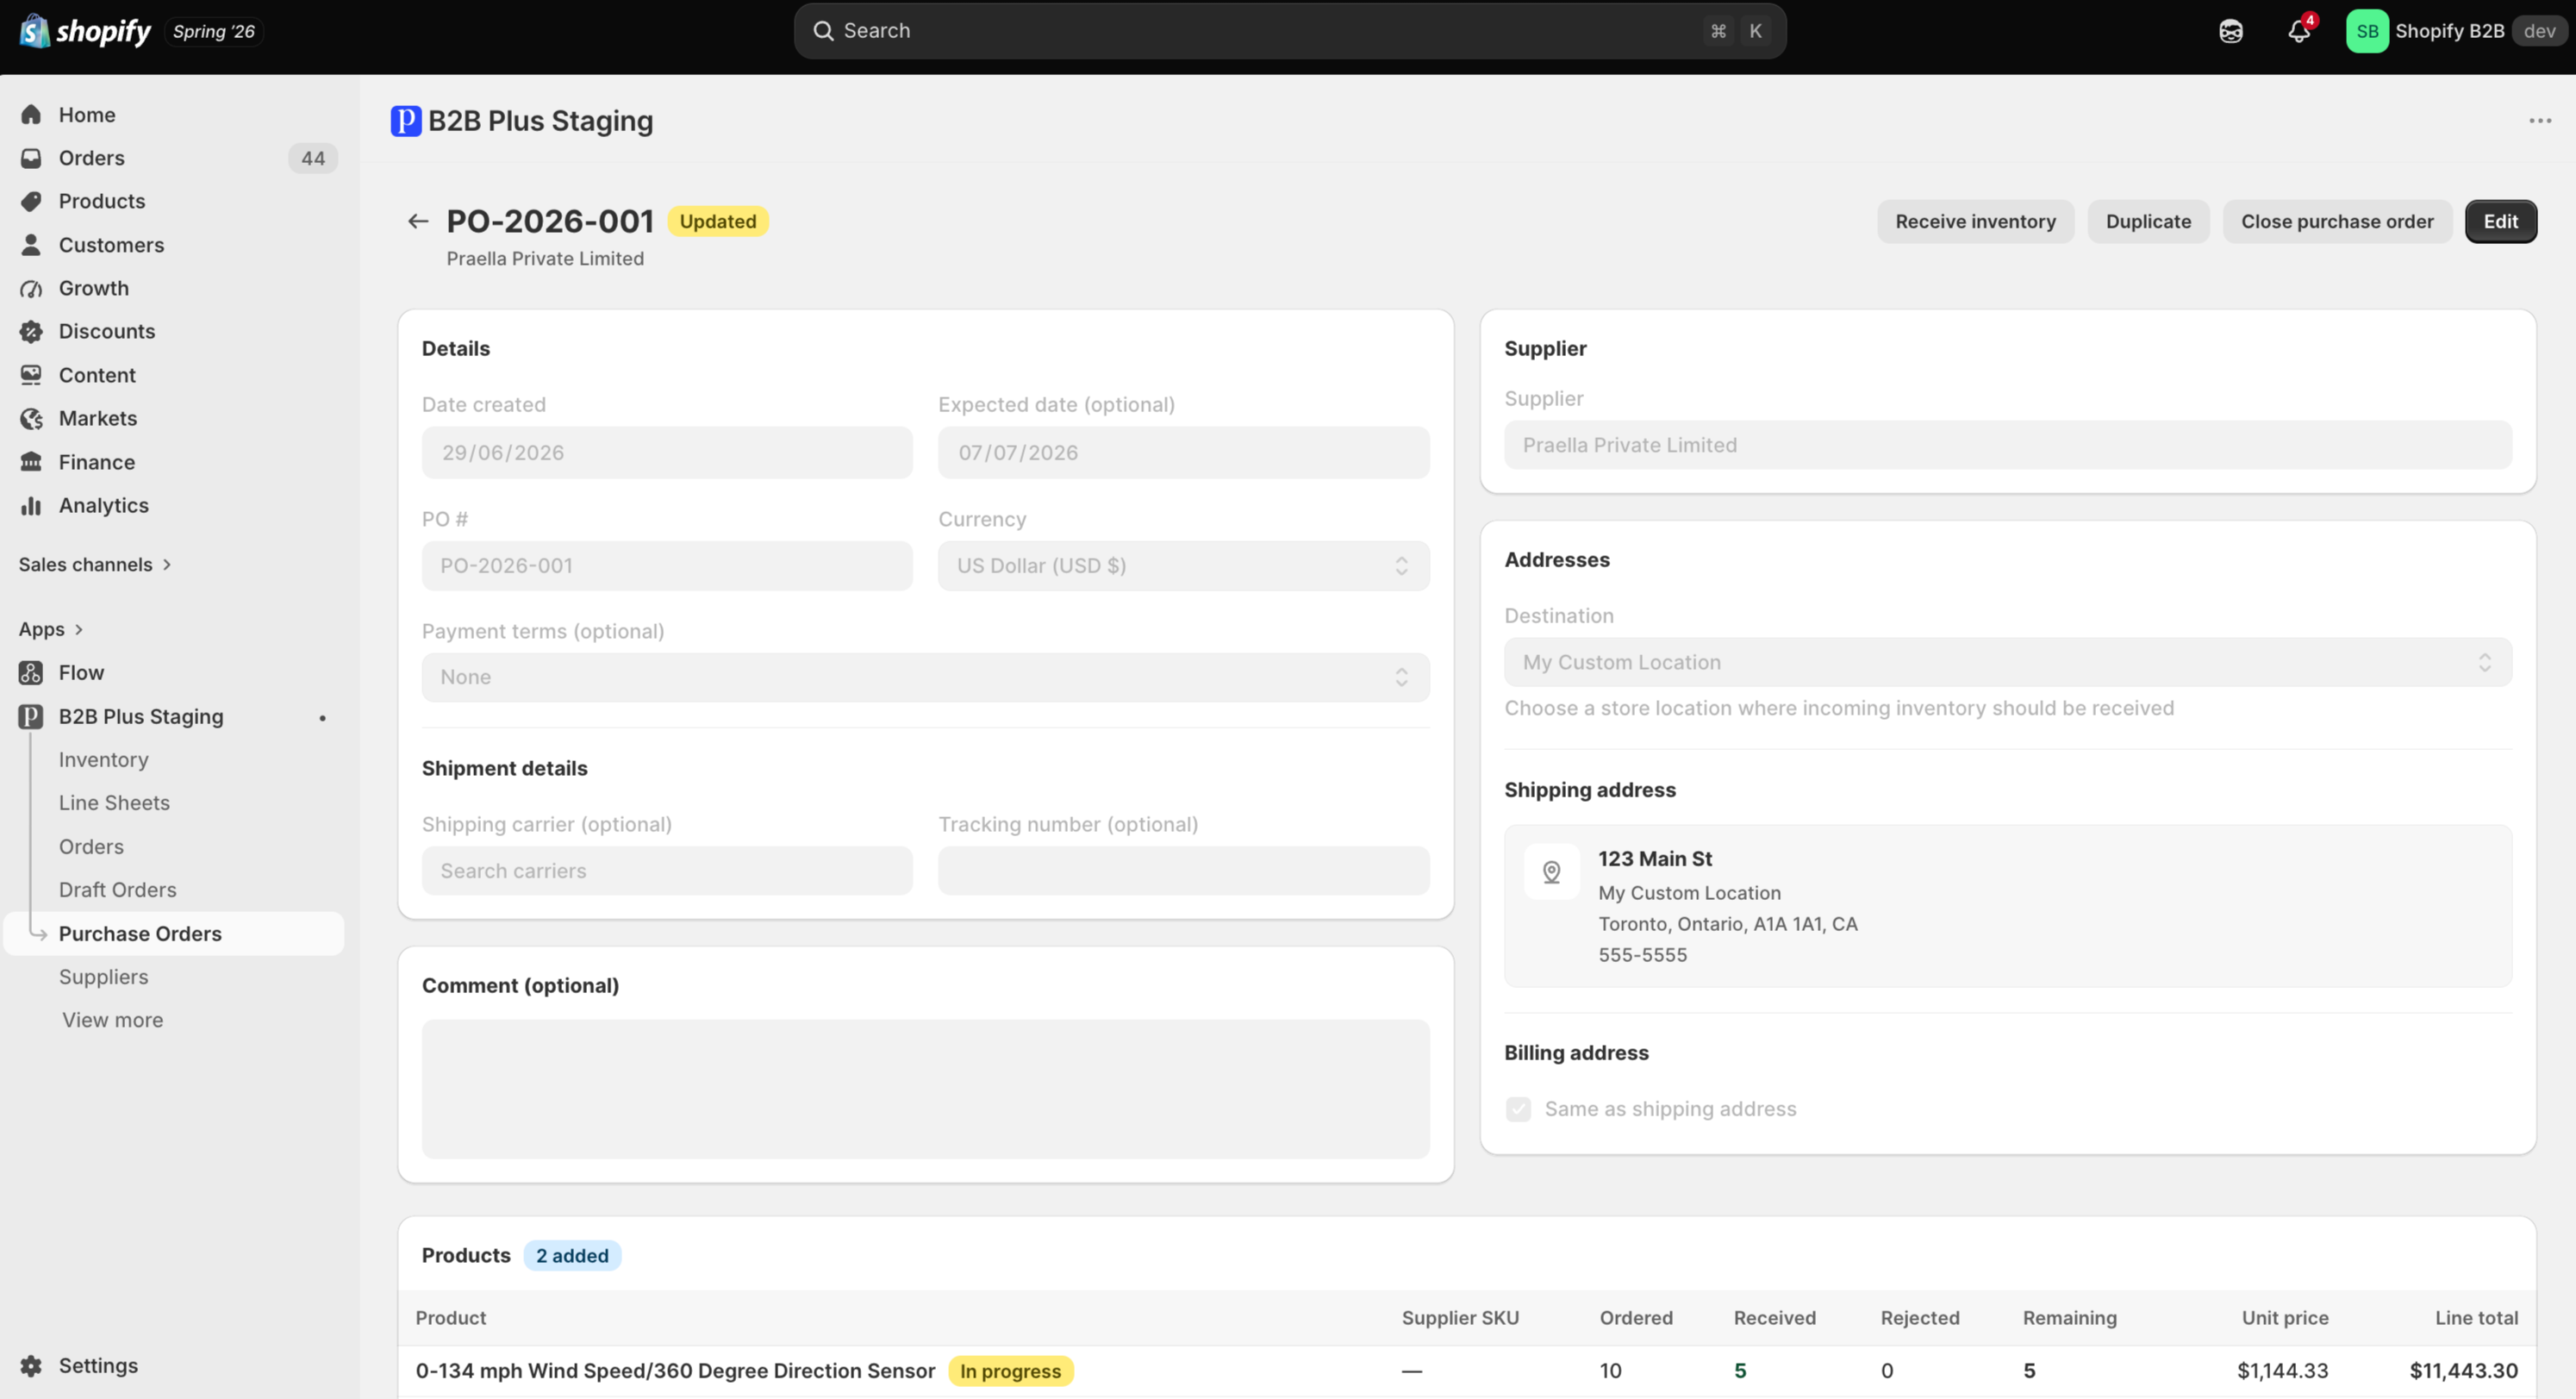
Task: Click the 2 added products badge
Action: pos(572,1256)
